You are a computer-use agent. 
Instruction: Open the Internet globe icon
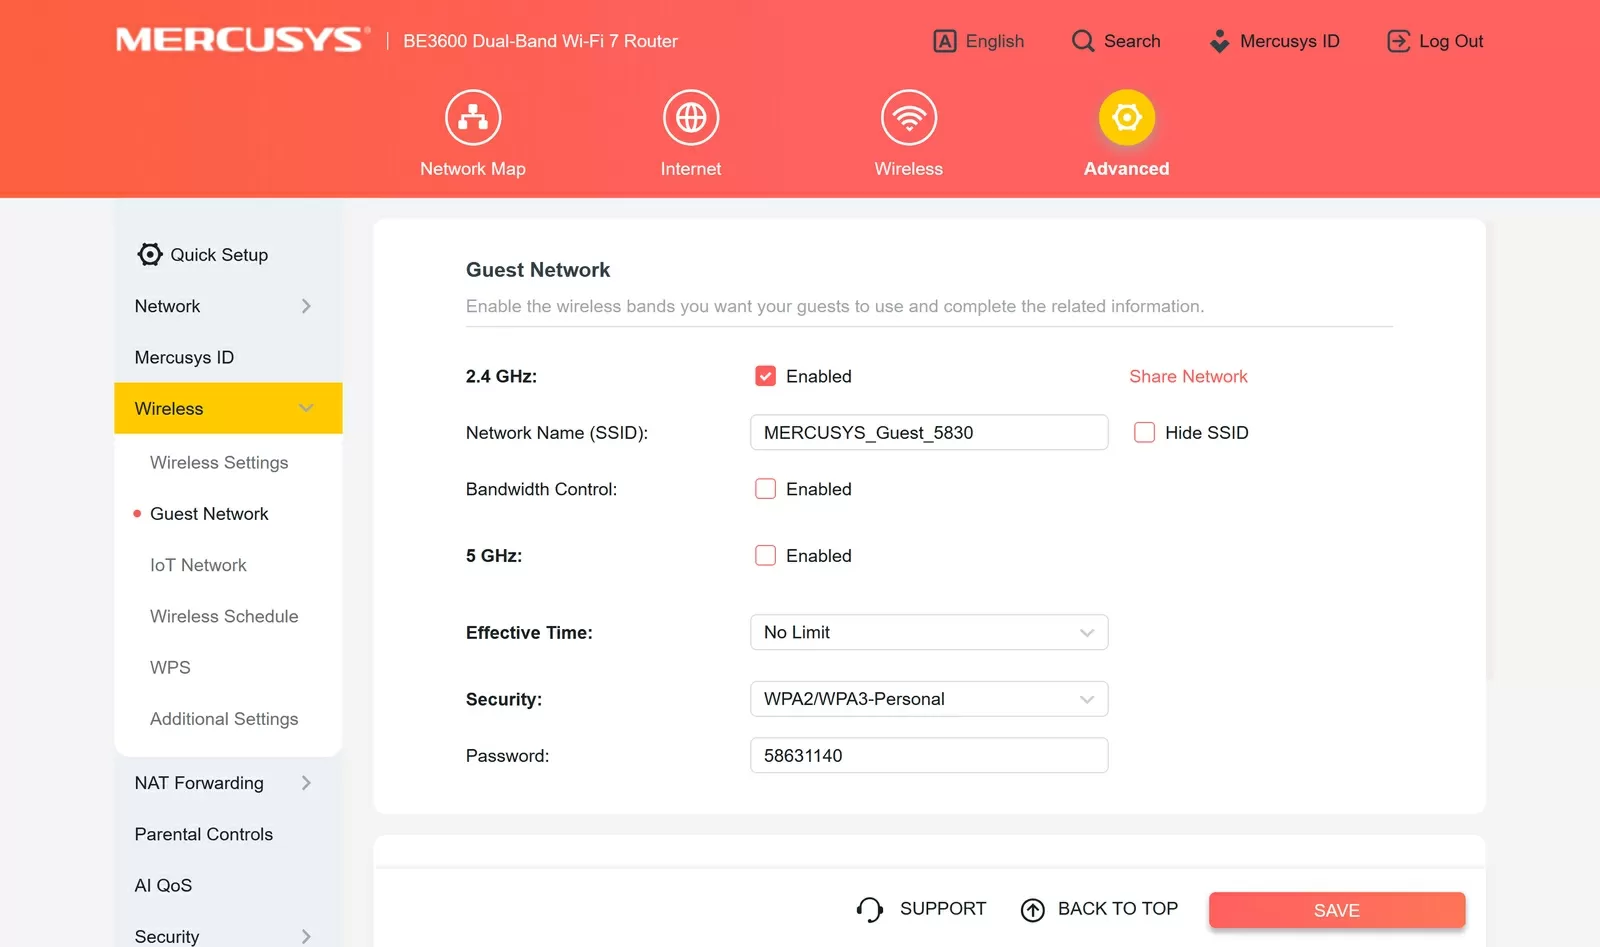click(x=691, y=118)
